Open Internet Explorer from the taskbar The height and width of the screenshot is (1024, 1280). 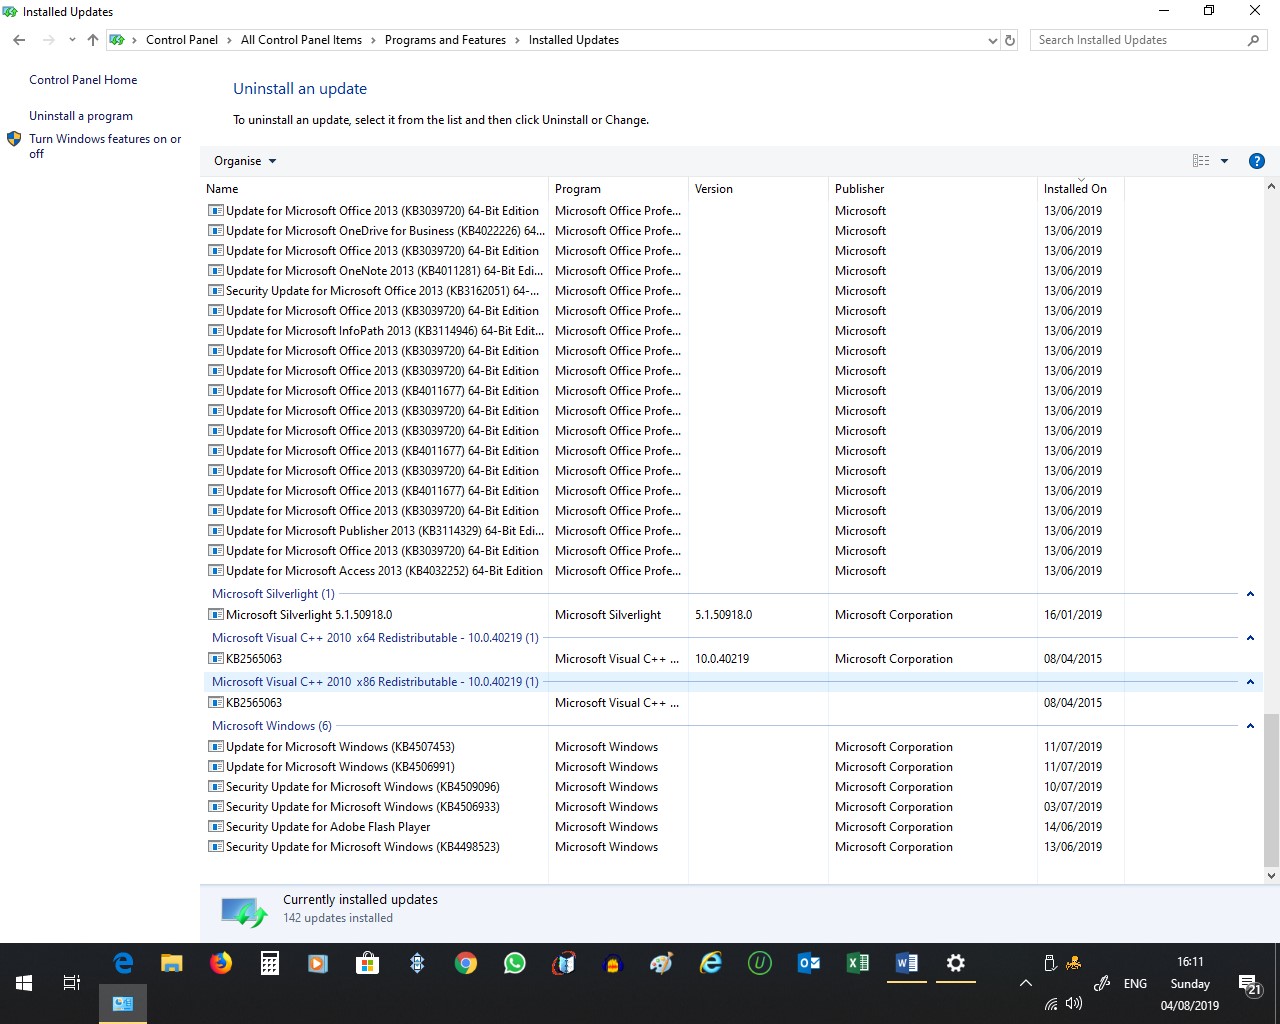coord(711,963)
